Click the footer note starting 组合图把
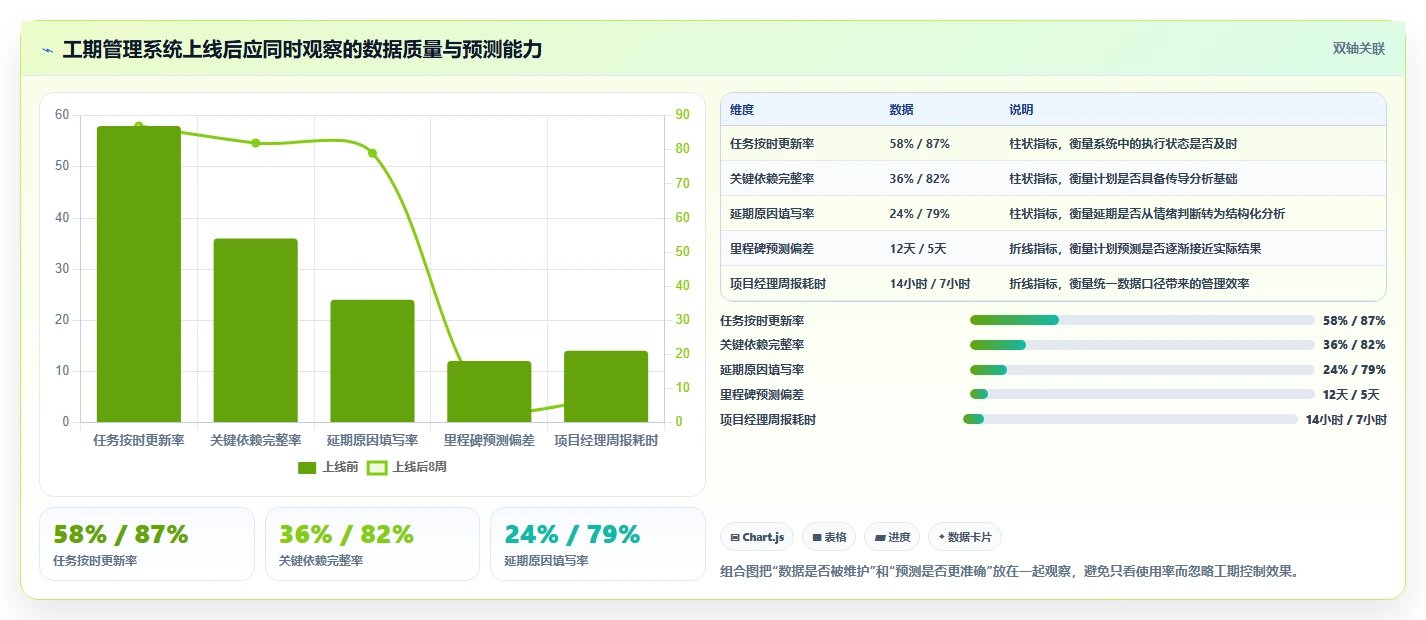Screen dimensions: 1426x620 coord(1011,572)
